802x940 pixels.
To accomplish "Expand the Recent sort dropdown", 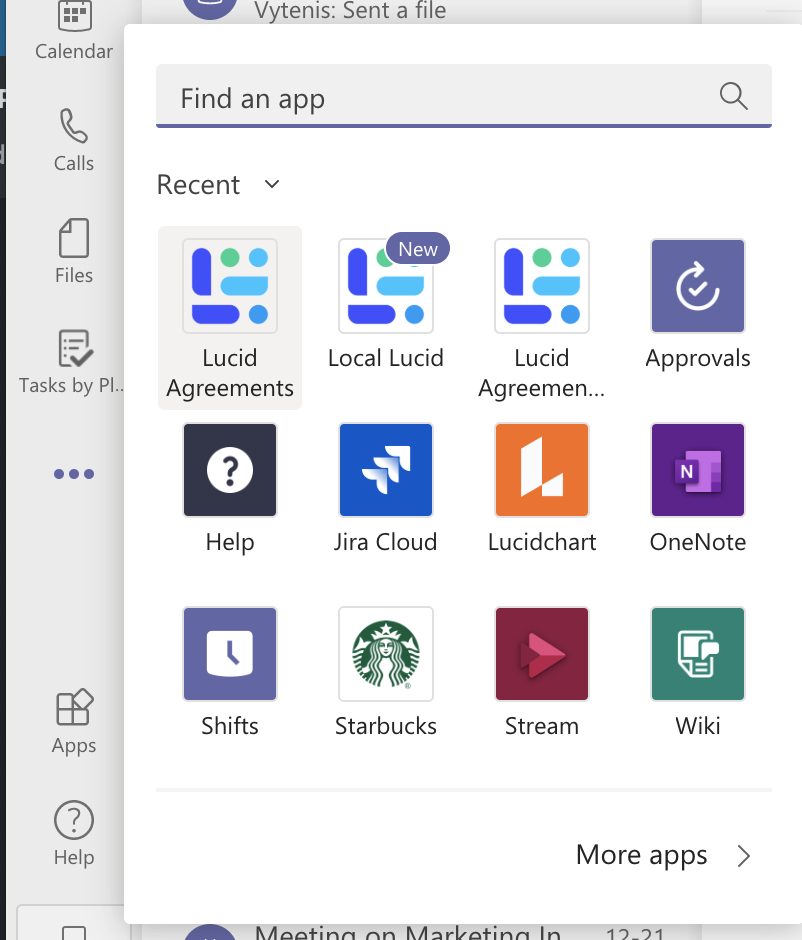I will [218, 185].
